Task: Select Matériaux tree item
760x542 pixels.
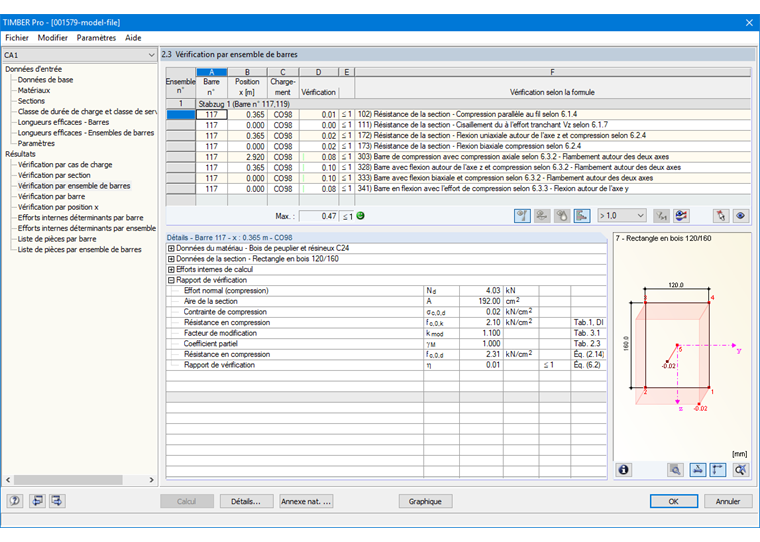Action: (x=34, y=90)
